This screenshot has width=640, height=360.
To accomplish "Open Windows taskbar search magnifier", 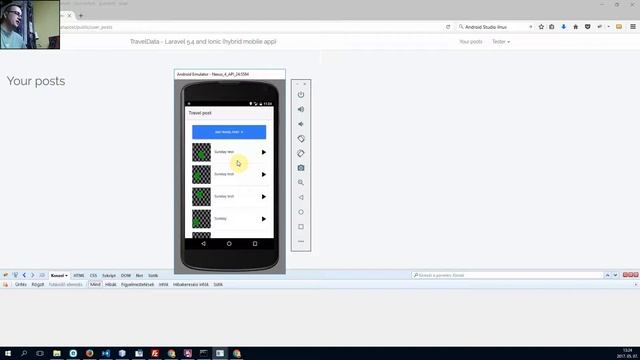I will (x=24, y=353).
